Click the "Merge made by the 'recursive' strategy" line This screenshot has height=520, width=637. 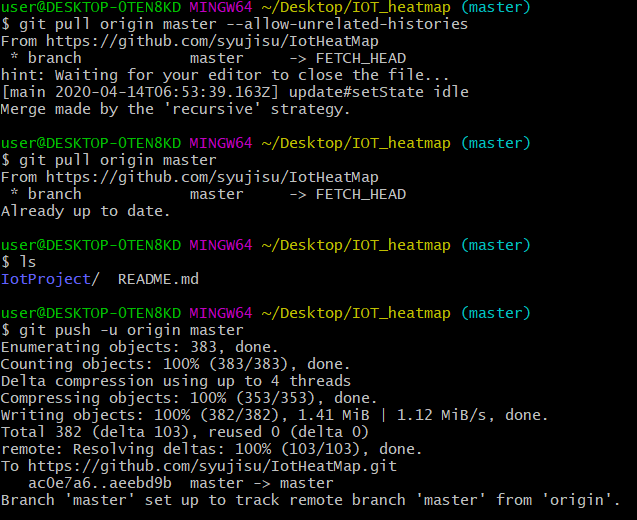tap(176, 109)
